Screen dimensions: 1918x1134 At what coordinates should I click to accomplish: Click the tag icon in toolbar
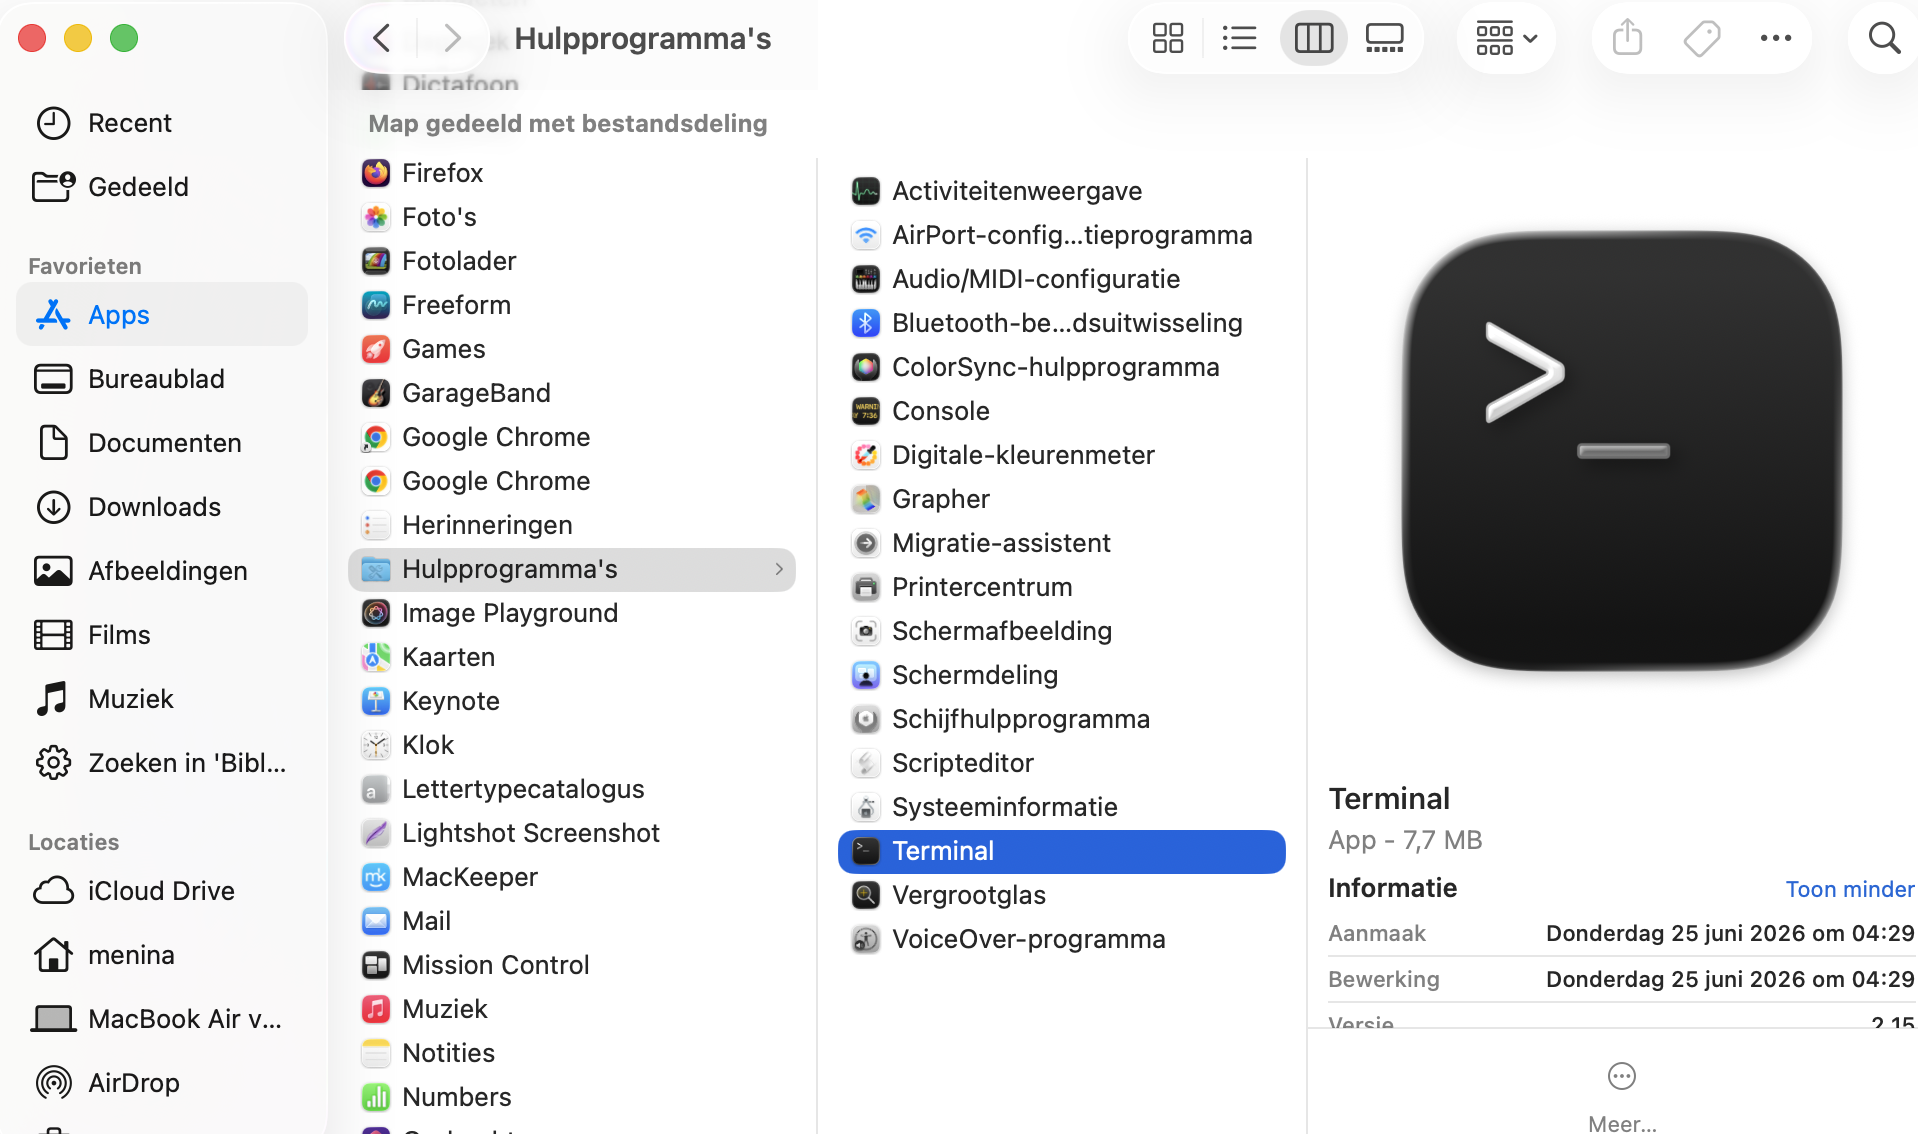1702,38
